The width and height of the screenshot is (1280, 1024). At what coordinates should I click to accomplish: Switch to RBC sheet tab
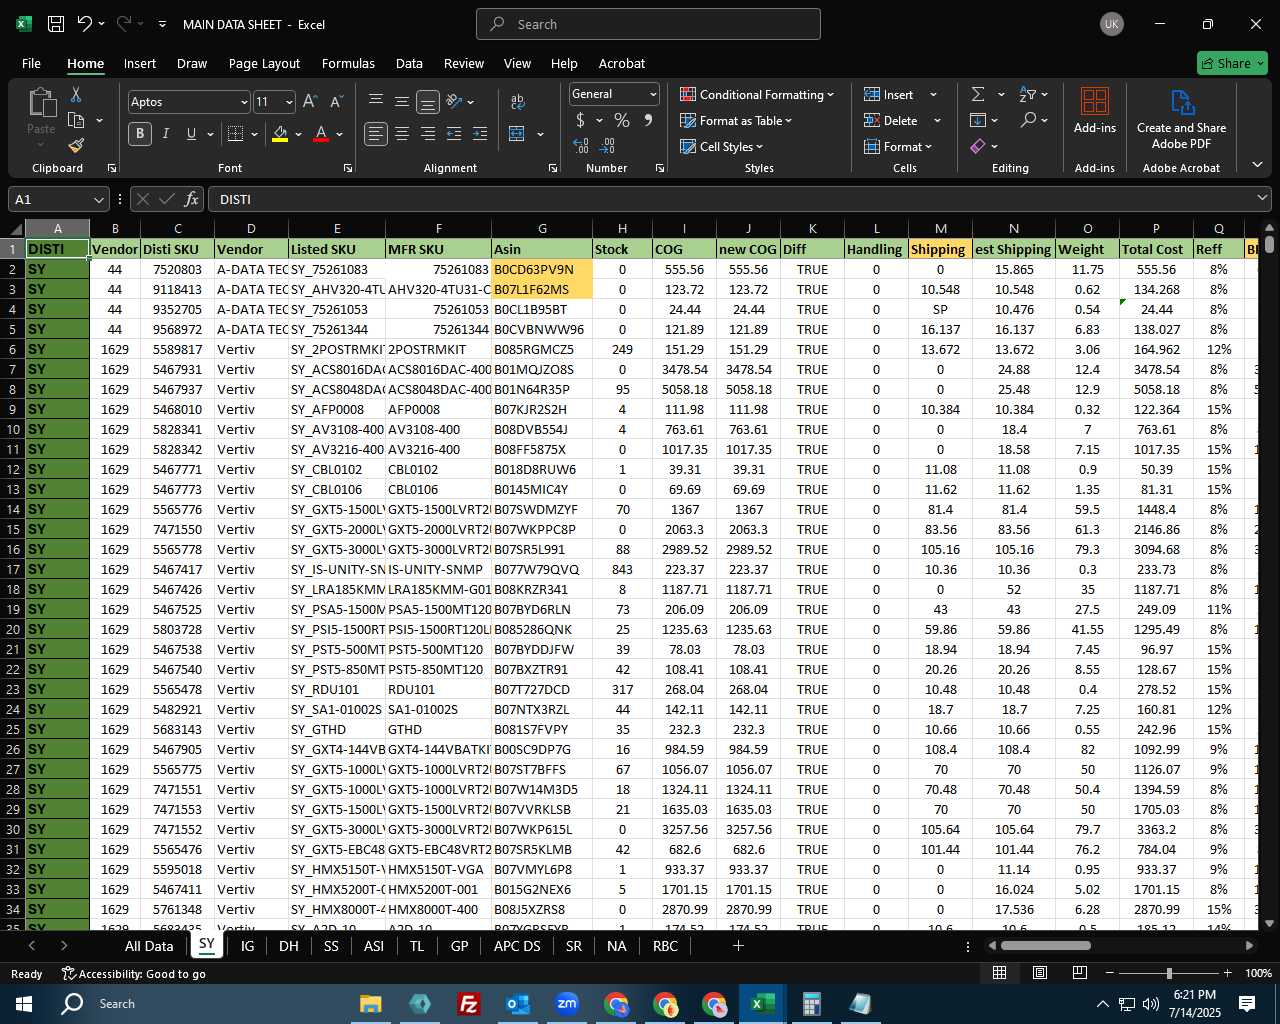coord(665,946)
